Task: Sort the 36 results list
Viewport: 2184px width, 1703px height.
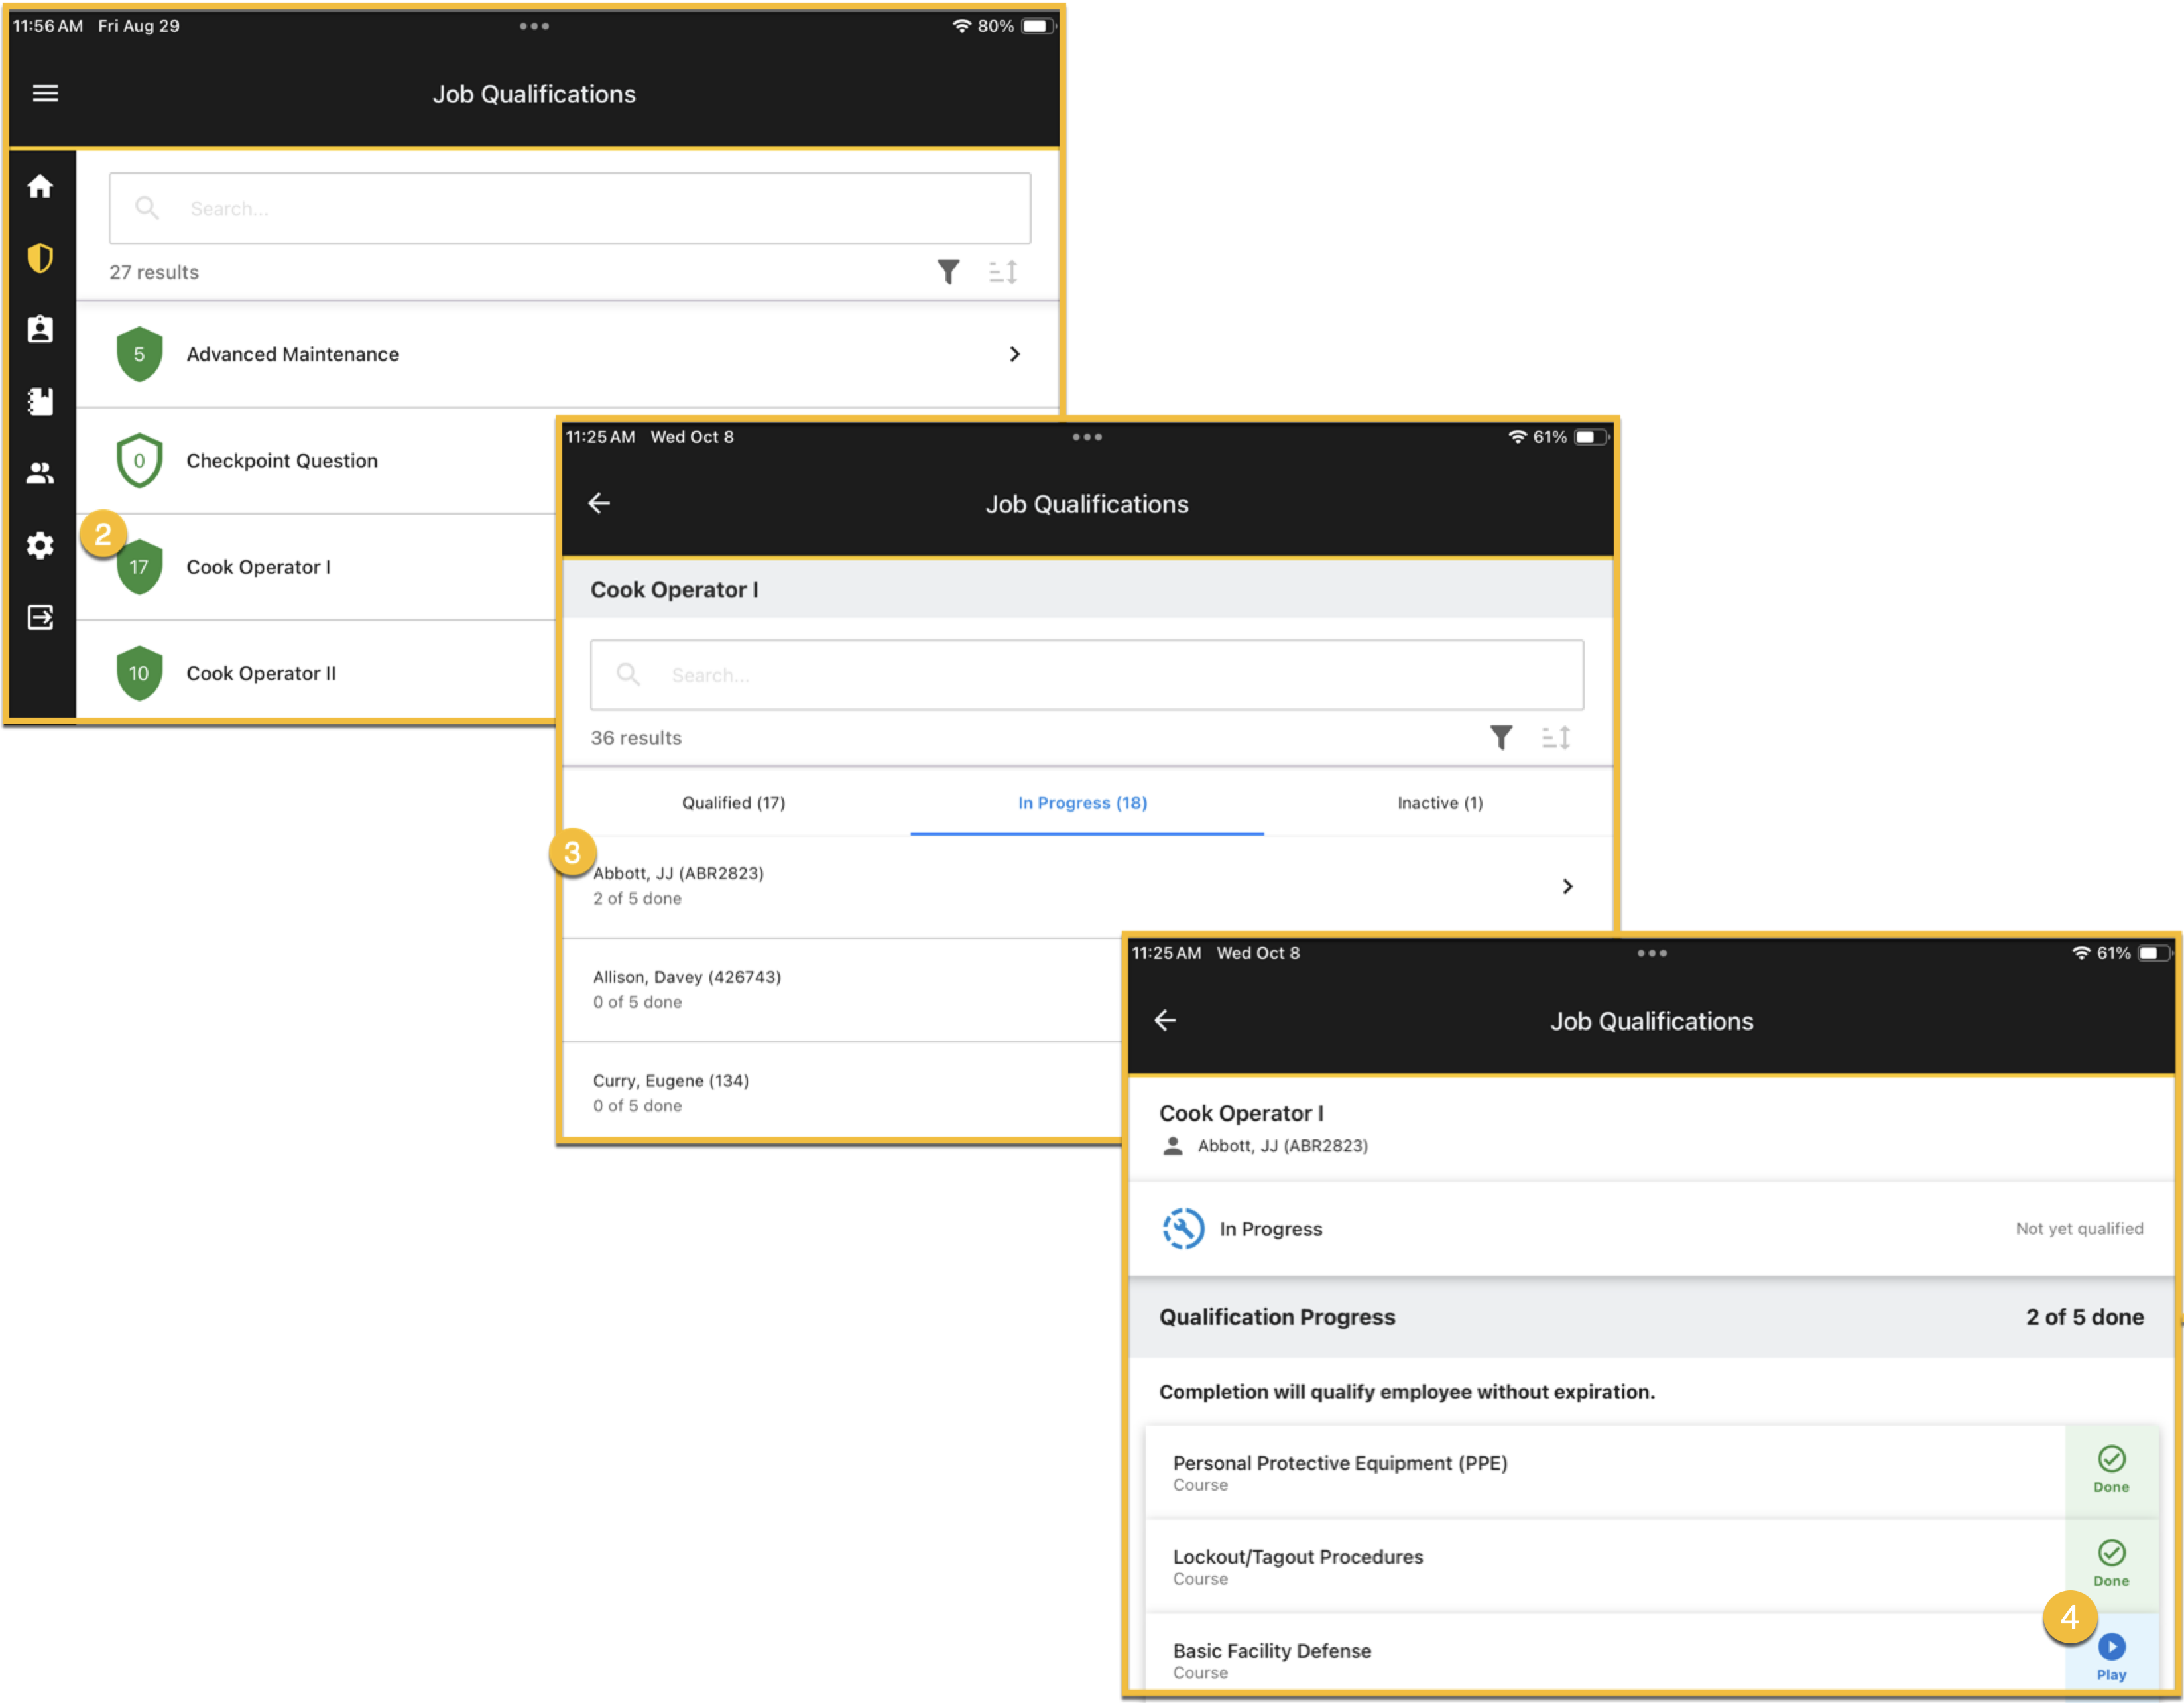Action: [1555, 738]
